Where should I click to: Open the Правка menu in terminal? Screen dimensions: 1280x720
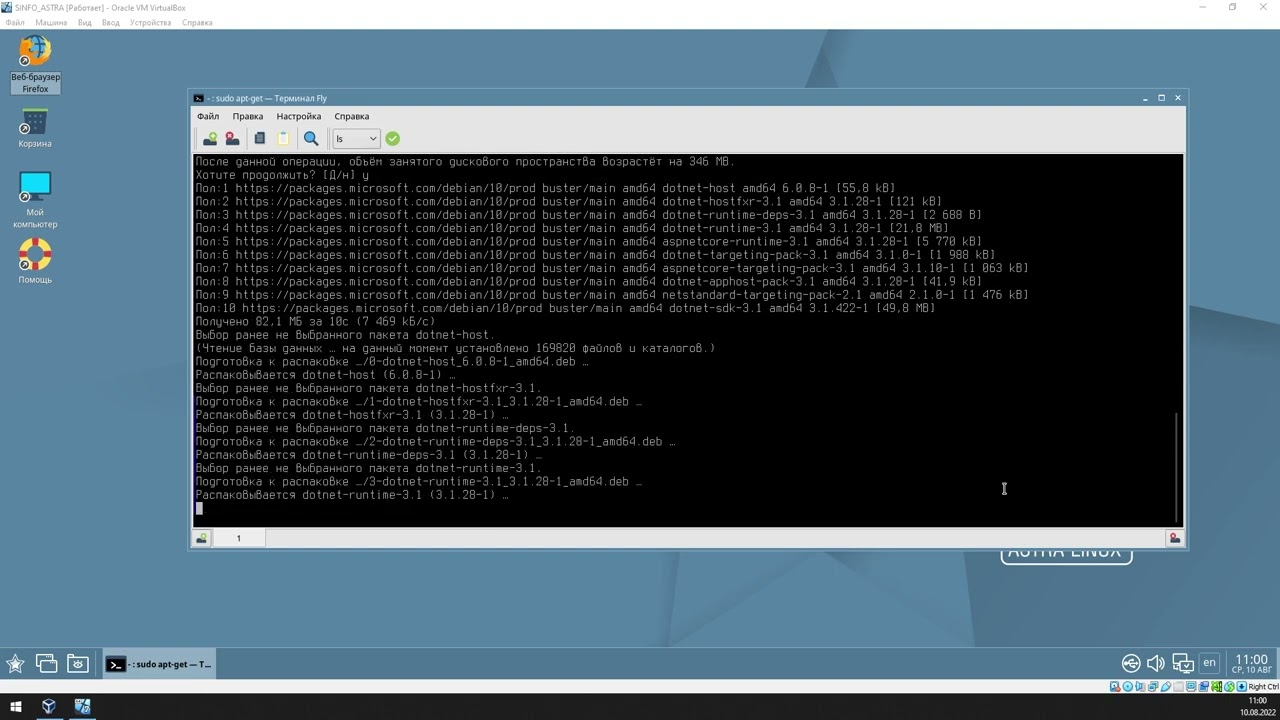click(x=248, y=116)
